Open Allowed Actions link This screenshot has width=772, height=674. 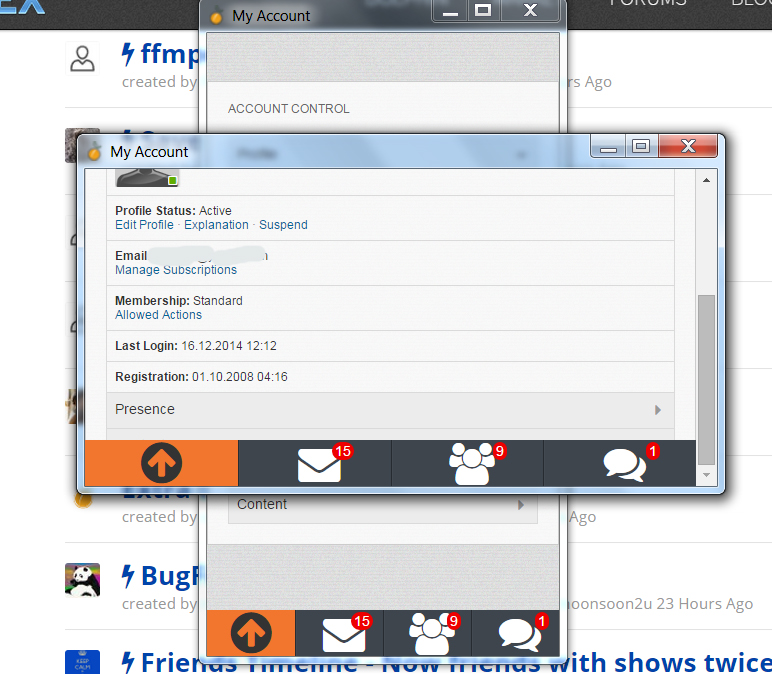[158, 315]
